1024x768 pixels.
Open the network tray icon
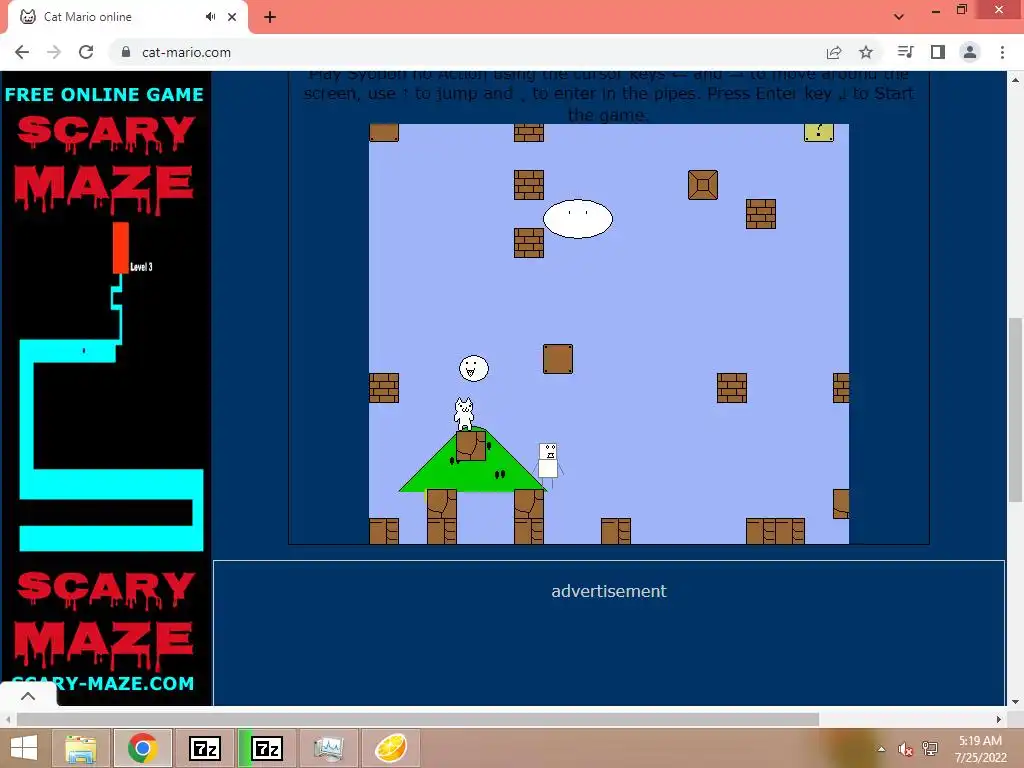[930, 749]
